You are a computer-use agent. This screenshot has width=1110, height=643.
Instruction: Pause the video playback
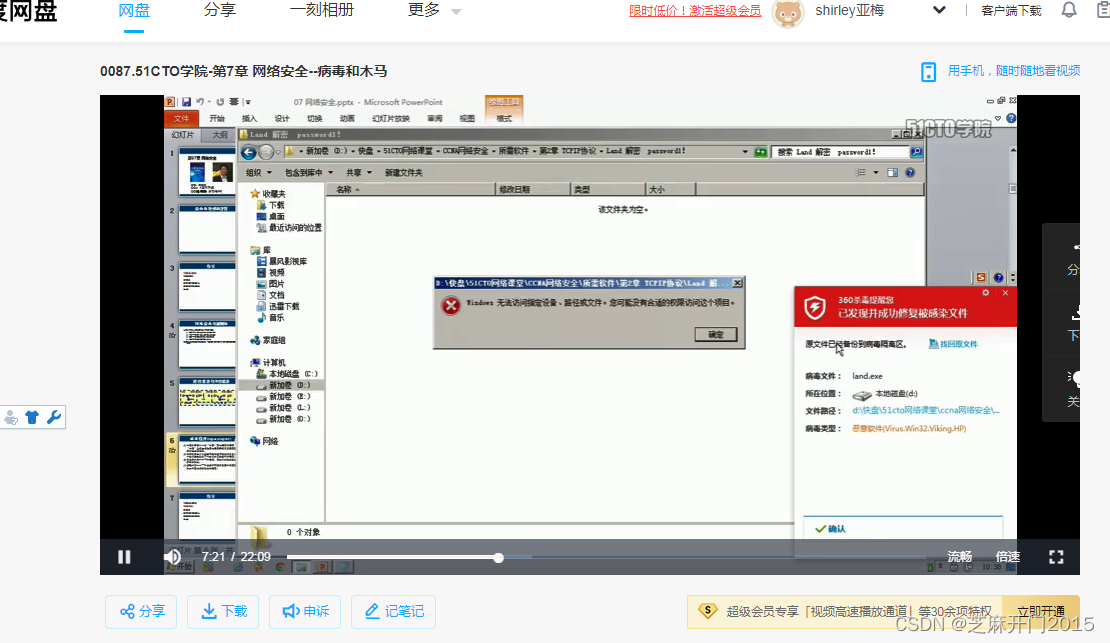(x=124, y=557)
